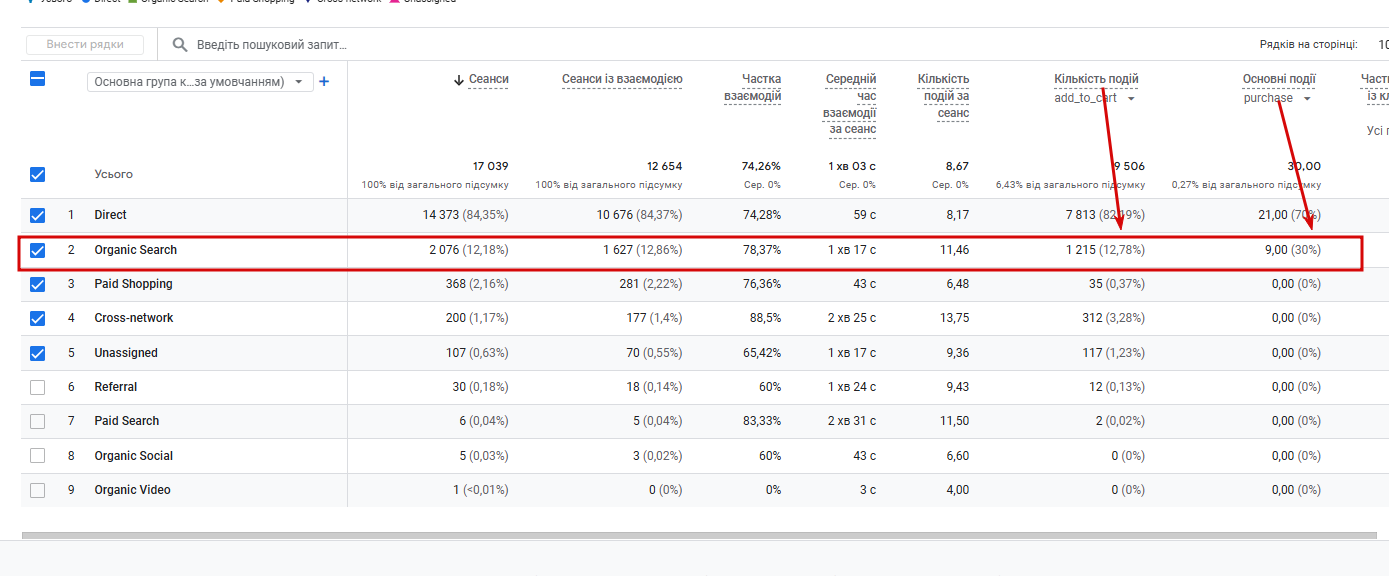Uncheck the Unassigned row checkbox
1389x576 pixels.
point(37,353)
